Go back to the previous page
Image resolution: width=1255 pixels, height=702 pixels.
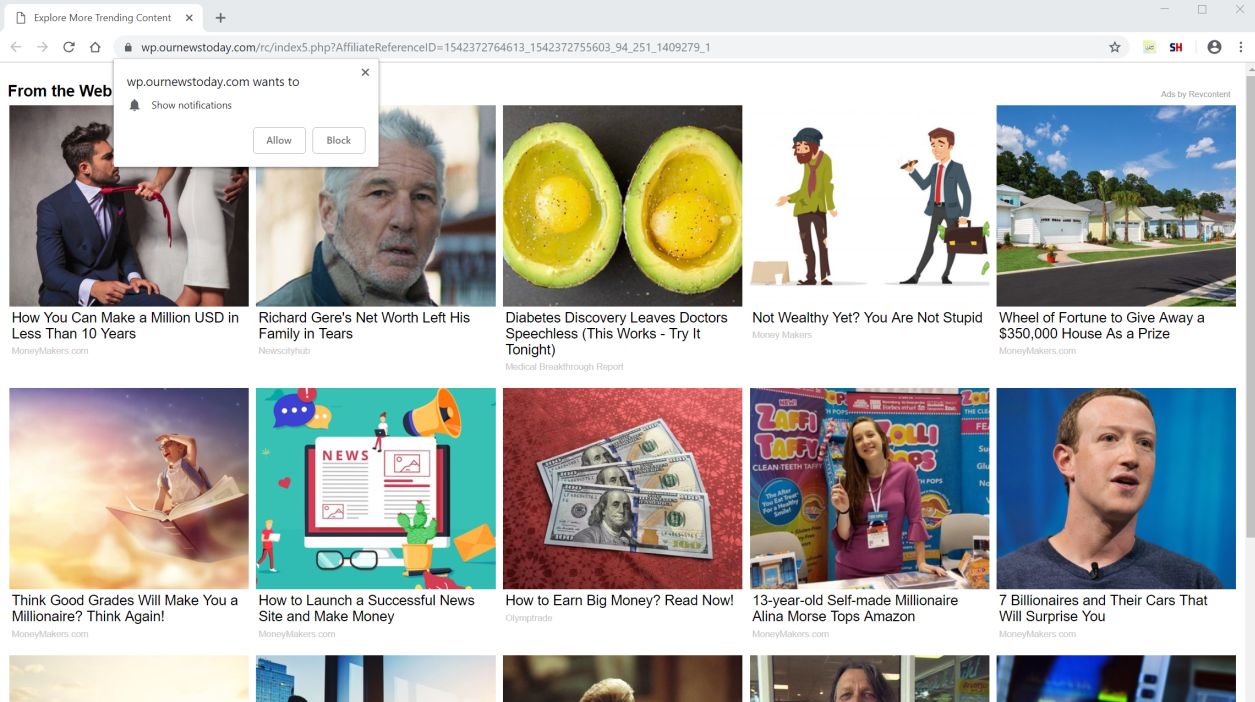click(x=16, y=47)
